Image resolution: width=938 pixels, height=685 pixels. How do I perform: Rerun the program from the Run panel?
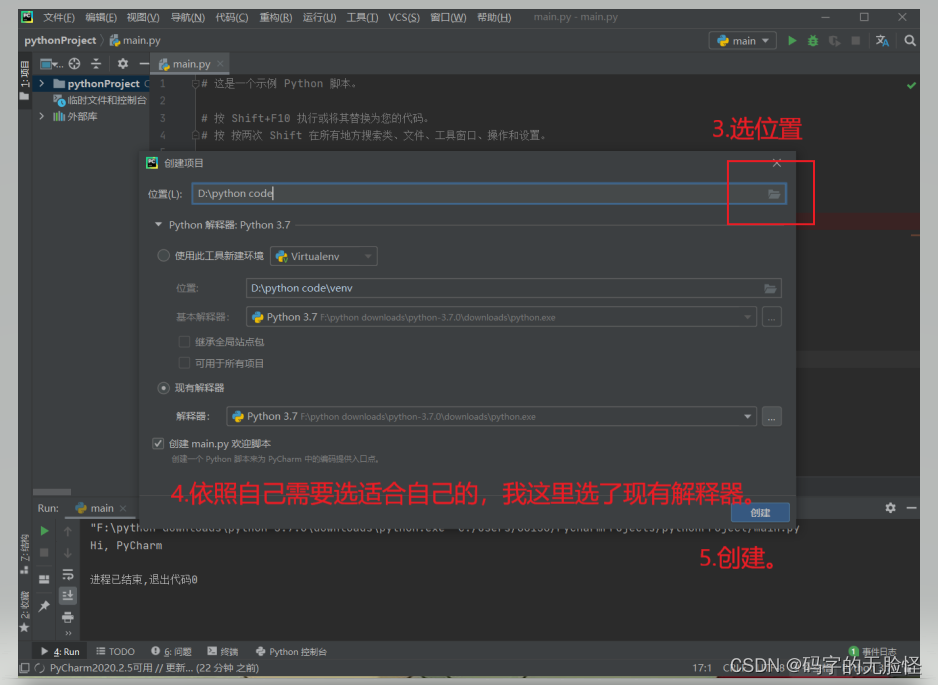[43, 530]
